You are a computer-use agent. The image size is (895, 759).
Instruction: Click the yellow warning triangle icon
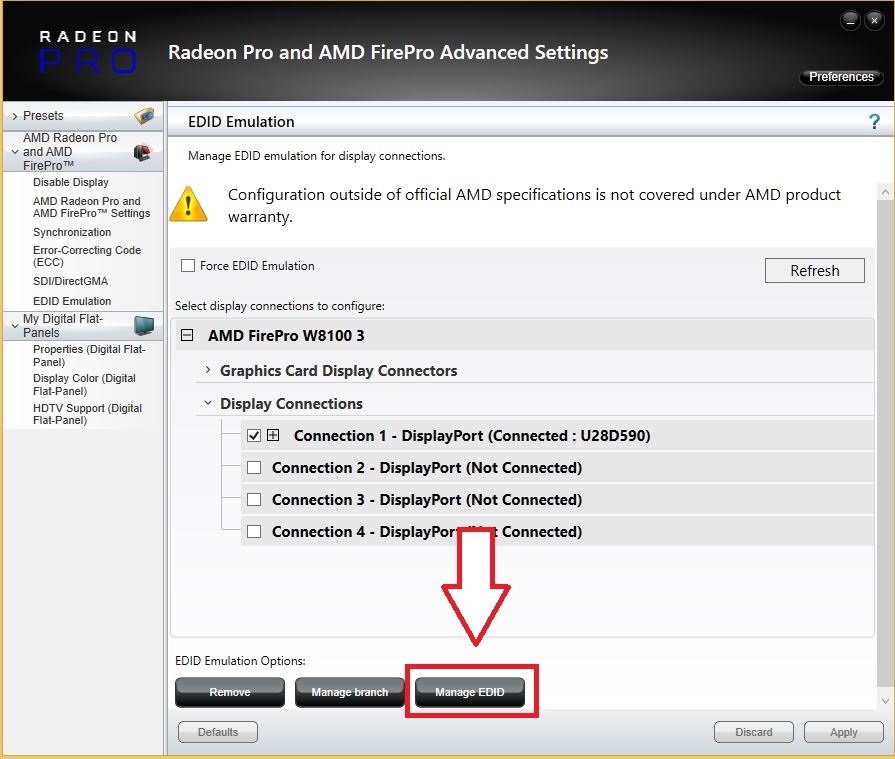[x=188, y=204]
